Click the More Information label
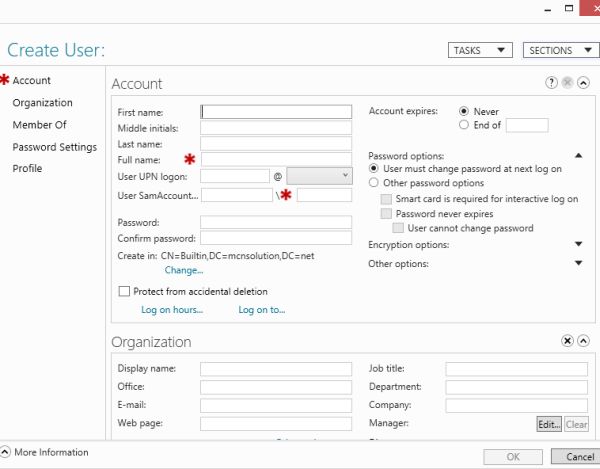 point(51,452)
